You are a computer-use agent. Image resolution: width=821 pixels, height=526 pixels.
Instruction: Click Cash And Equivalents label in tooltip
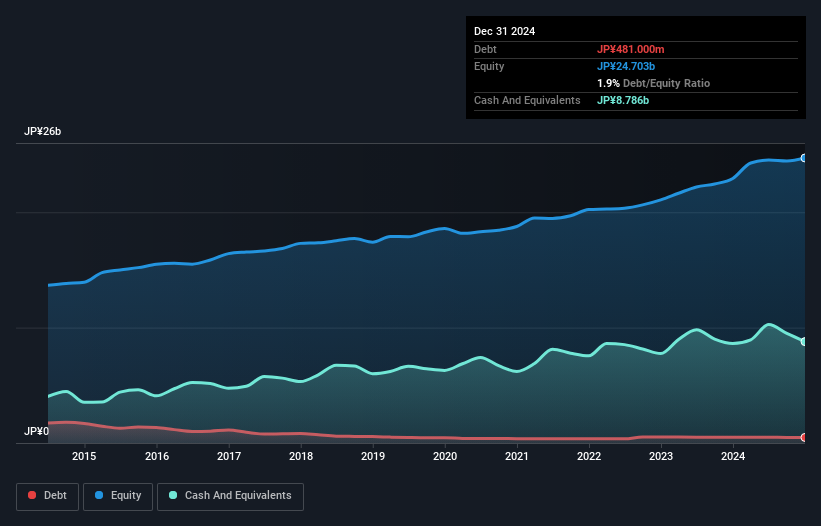click(527, 100)
